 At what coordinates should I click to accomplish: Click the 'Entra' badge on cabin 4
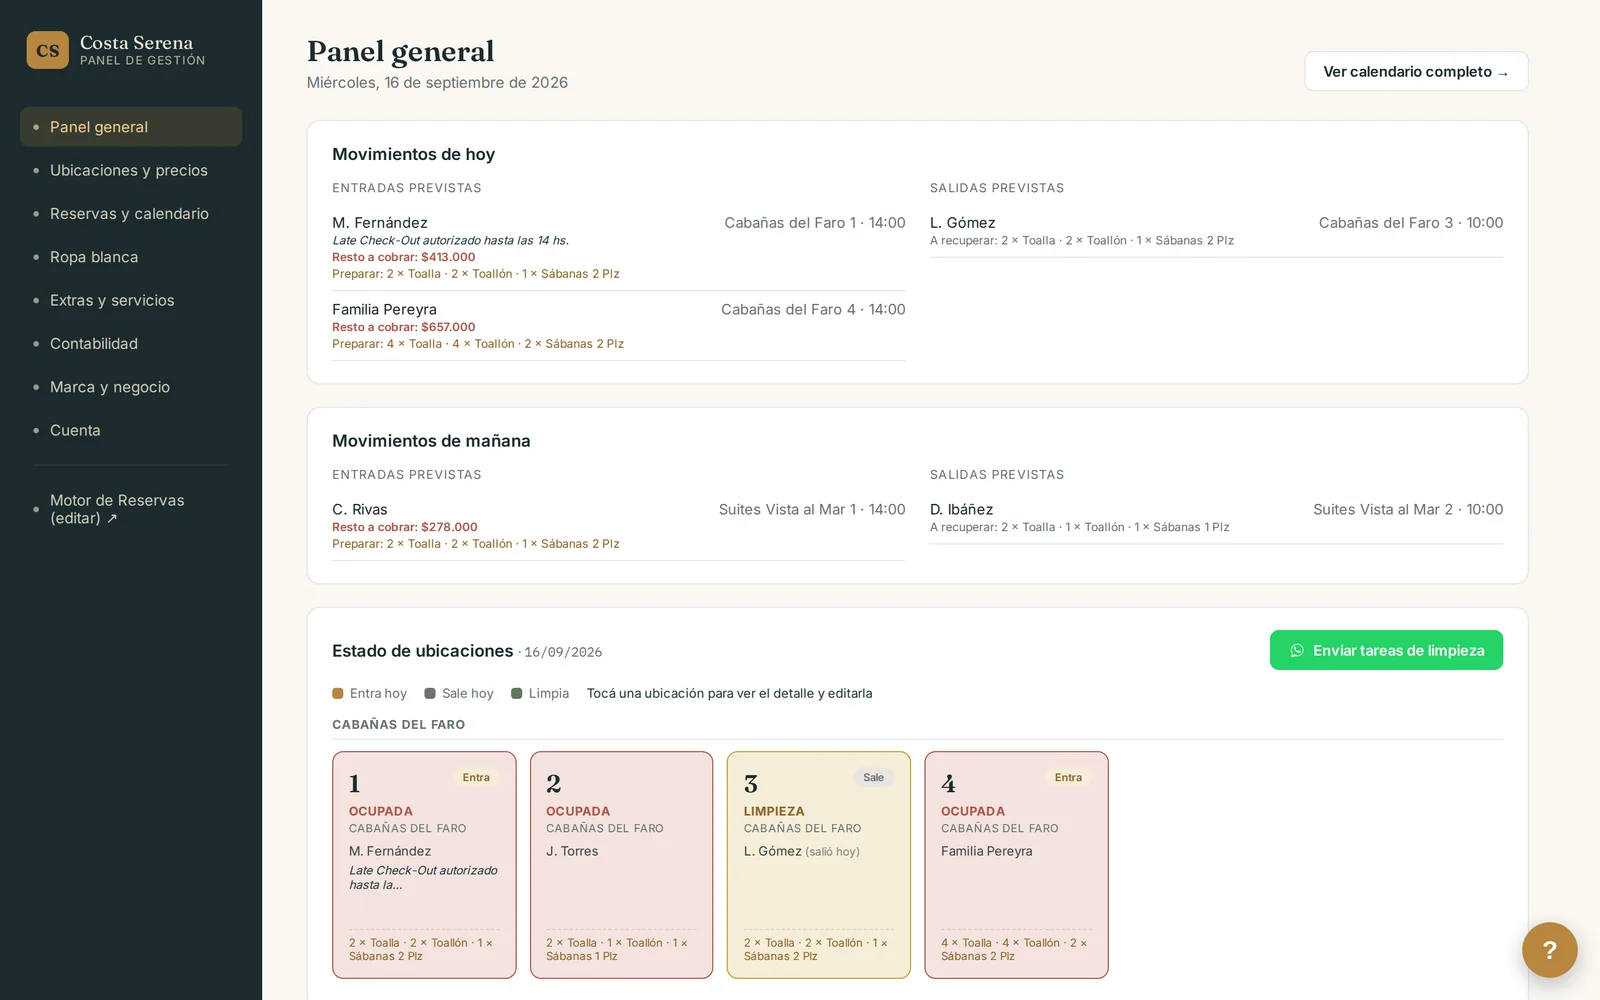(x=1068, y=777)
